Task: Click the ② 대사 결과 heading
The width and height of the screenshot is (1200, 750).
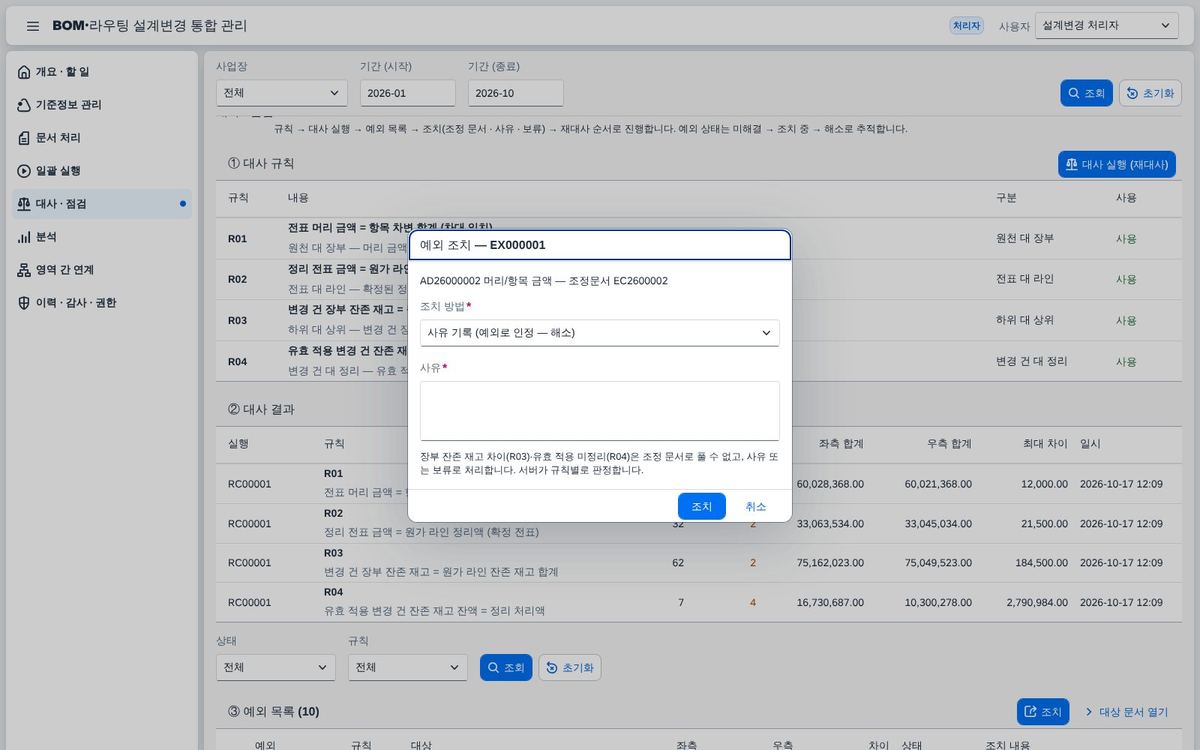Action: (x=261, y=409)
